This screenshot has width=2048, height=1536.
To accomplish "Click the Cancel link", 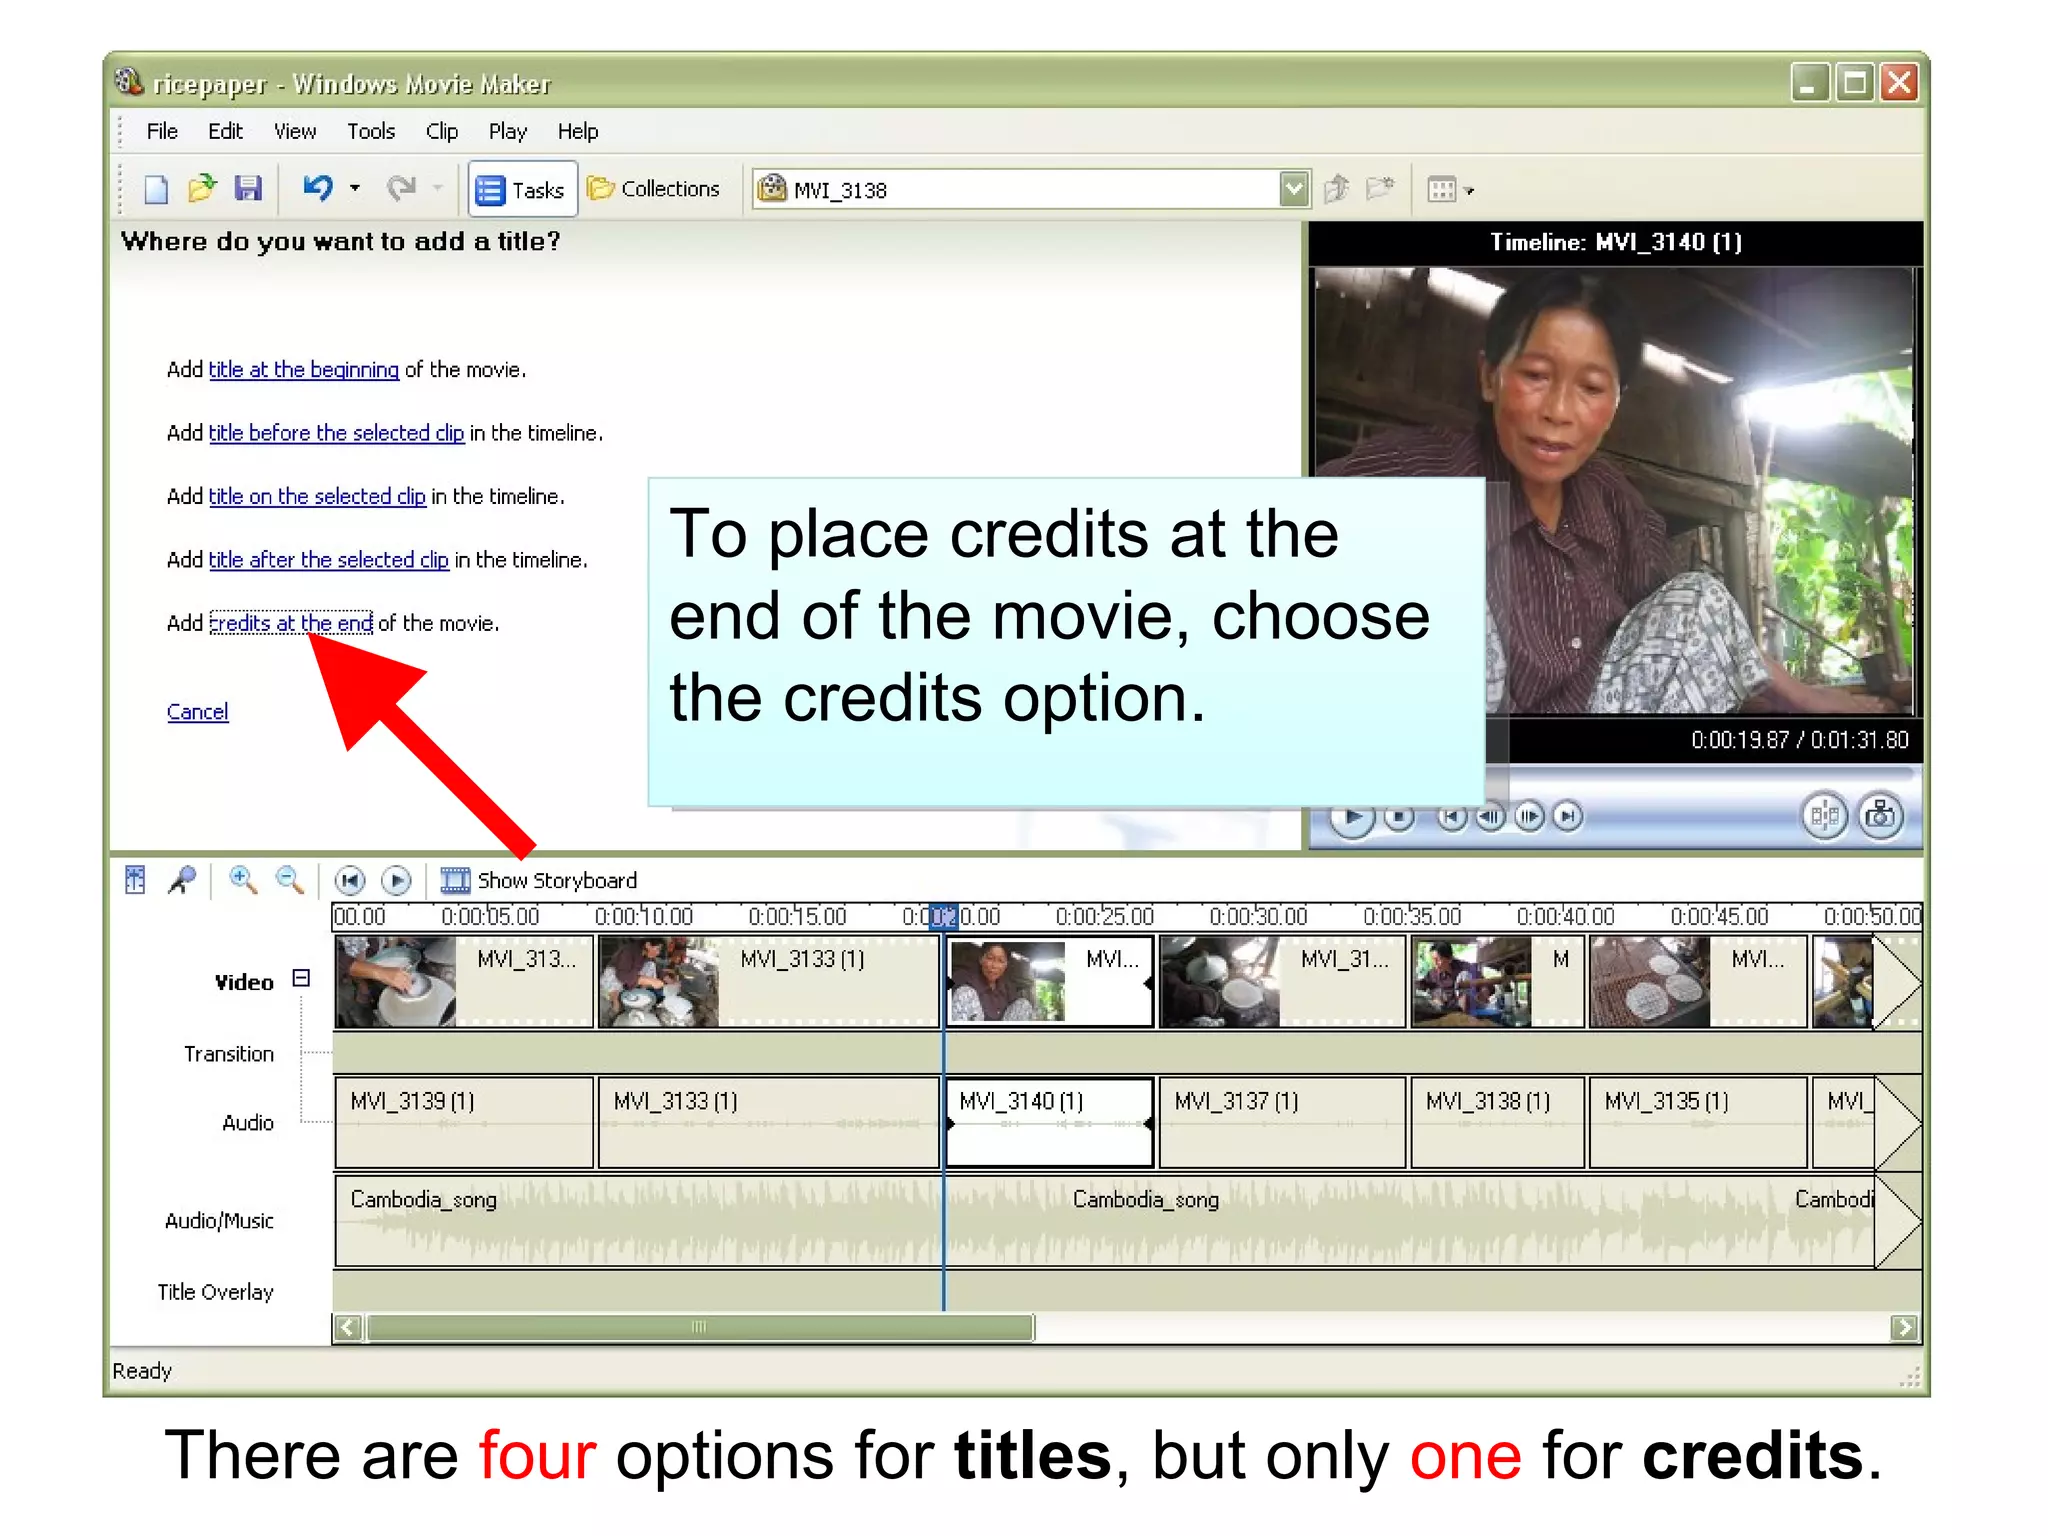I will click(198, 712).
